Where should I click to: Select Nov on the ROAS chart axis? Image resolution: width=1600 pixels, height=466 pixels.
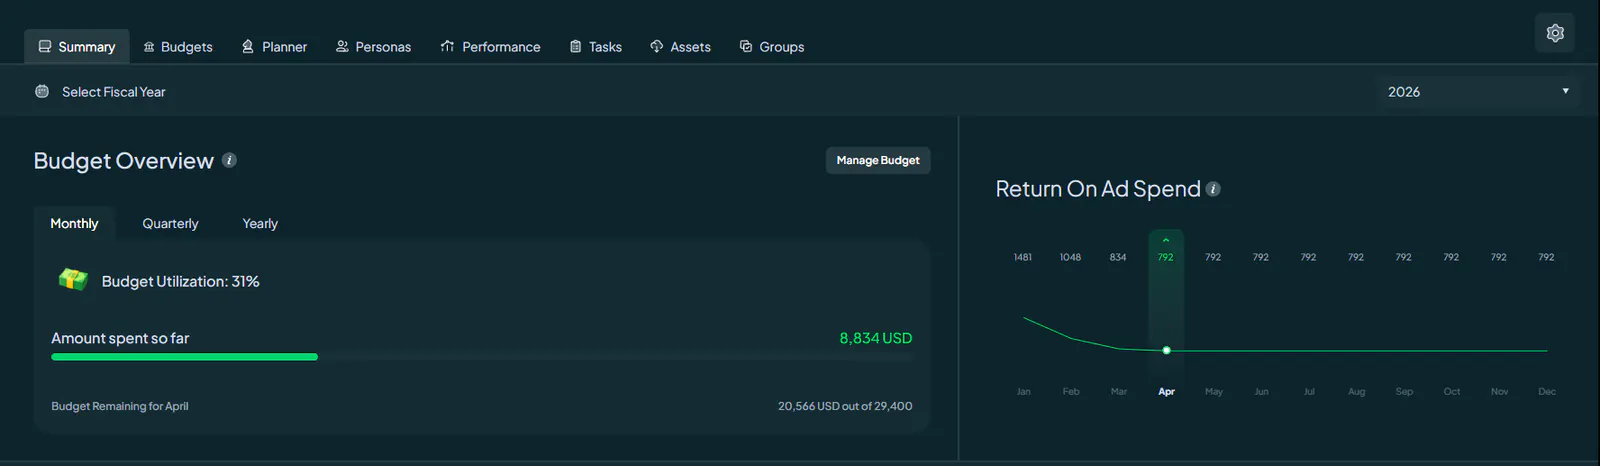[x=1499, y=391]
